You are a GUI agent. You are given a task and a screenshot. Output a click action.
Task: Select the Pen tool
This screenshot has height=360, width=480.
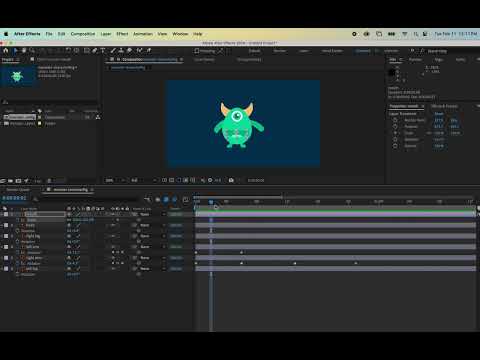click(x=95, y=51)
